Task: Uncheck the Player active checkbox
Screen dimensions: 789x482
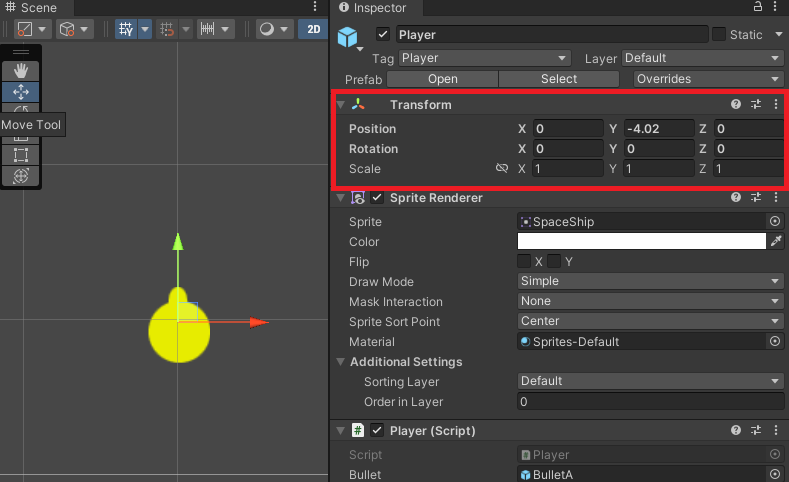Action: tap(383, 35)
